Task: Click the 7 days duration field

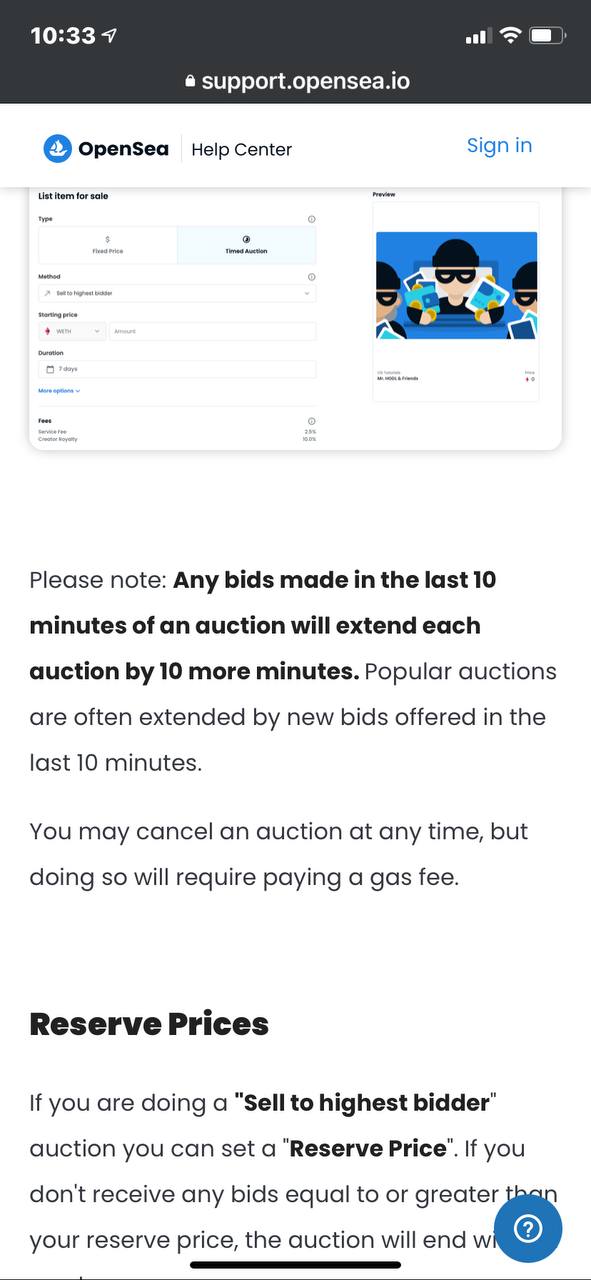Action: [177, 369]
